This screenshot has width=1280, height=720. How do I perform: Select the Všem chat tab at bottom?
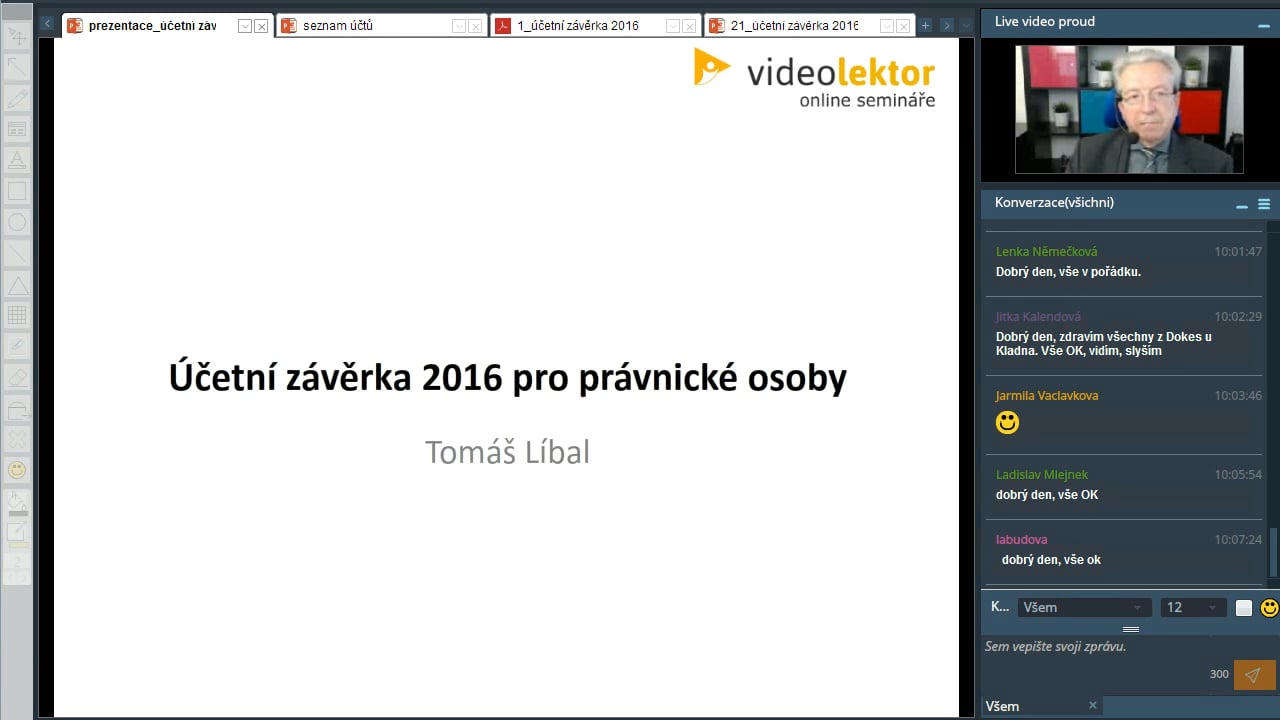[x=1002, y=706]
